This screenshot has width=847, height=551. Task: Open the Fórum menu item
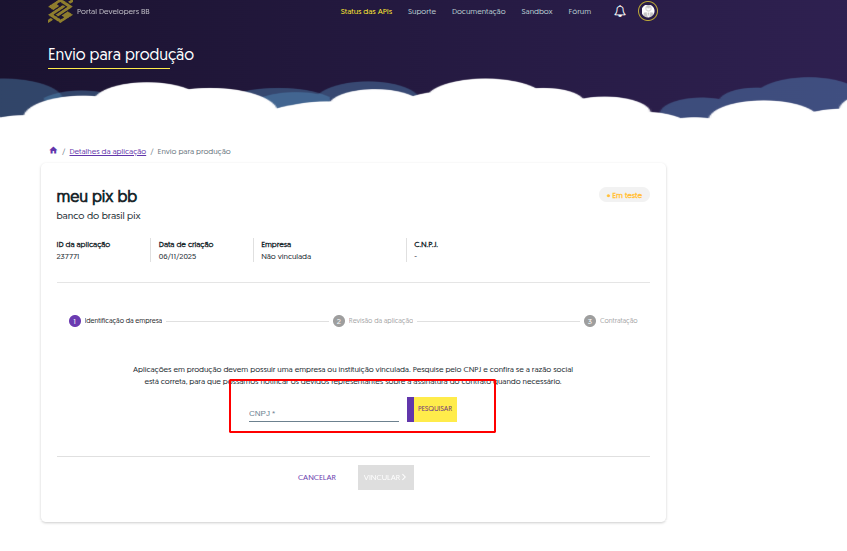tap(579, 12)
